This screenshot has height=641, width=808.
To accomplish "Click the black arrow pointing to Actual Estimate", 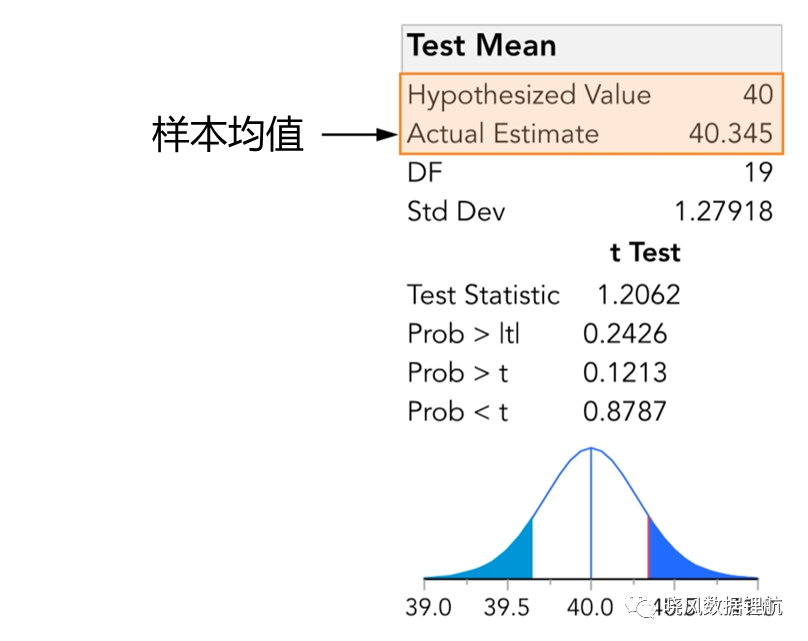I will pyautogui.click(x=360, y=134).
